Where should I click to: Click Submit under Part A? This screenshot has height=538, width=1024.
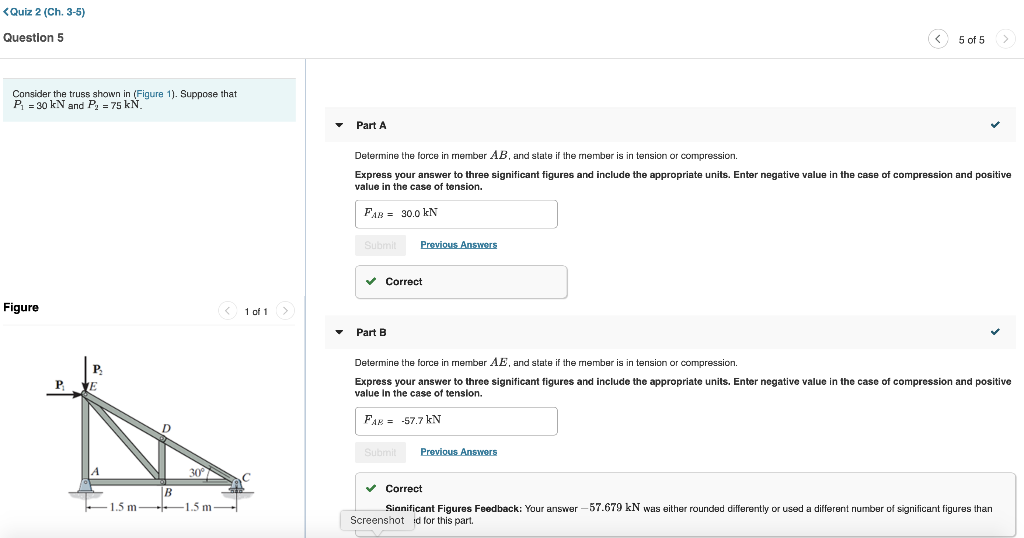pos(380,245)
